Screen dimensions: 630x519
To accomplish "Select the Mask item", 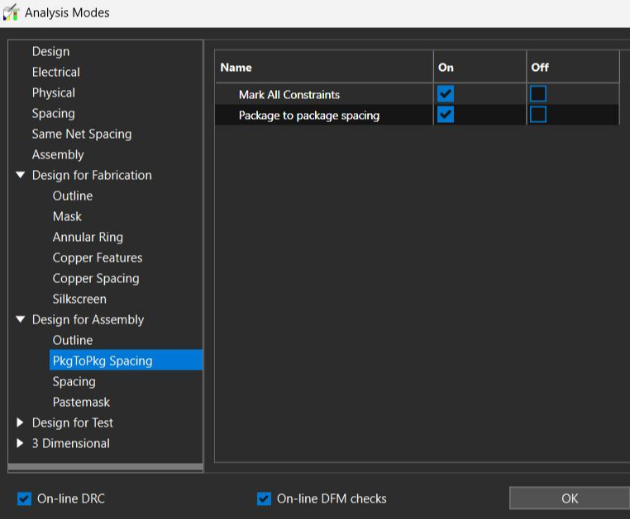I will [67, 217].
